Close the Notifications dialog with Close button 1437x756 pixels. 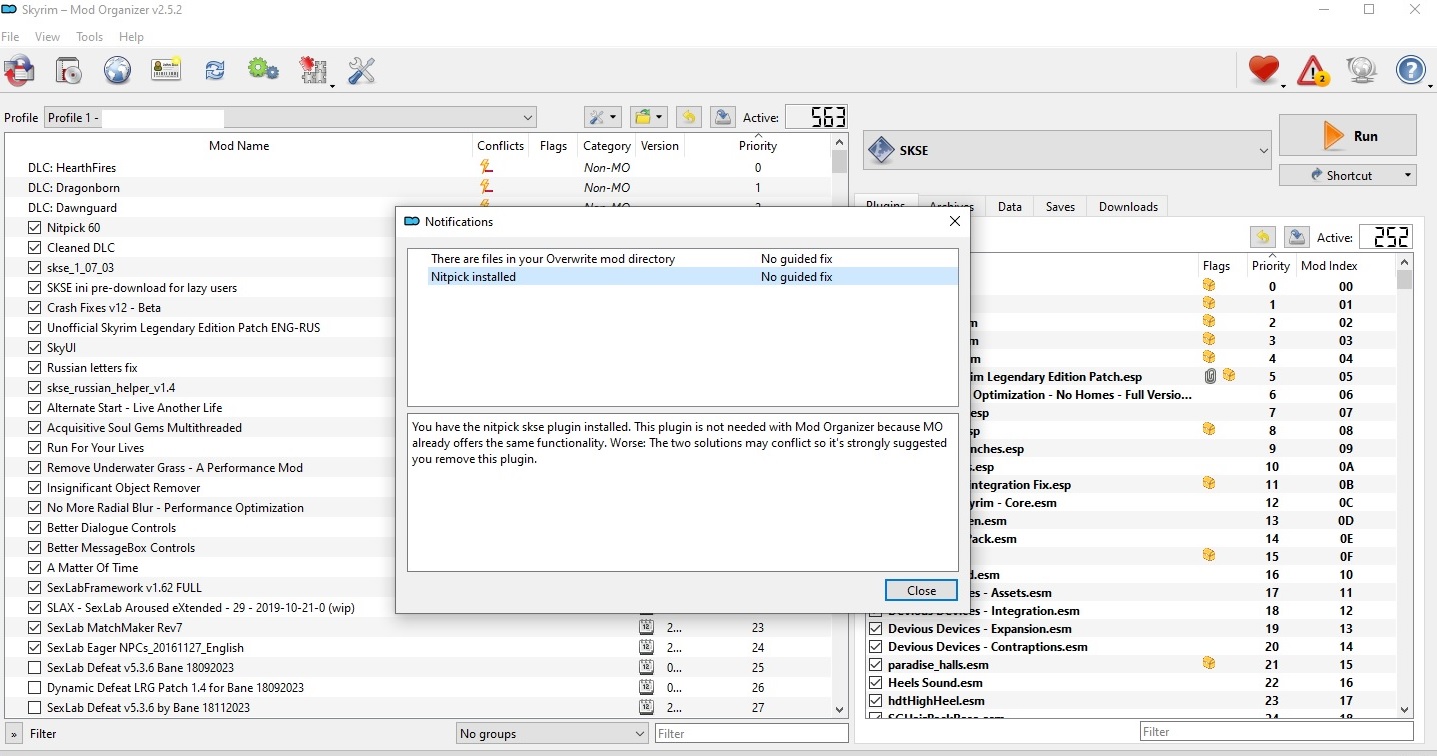pyautogui.click(x=921, y=591)
